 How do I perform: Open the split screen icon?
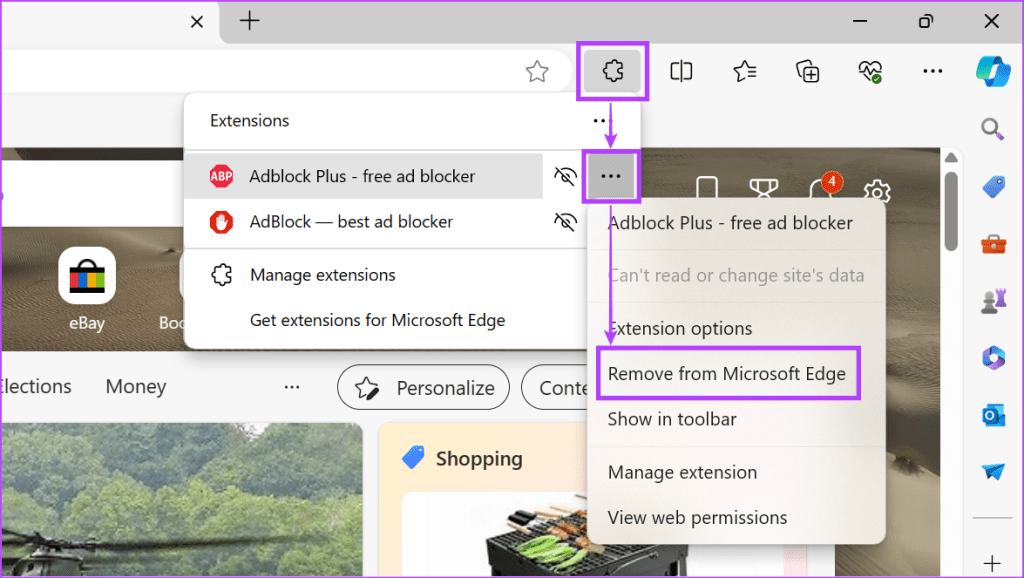681,71
